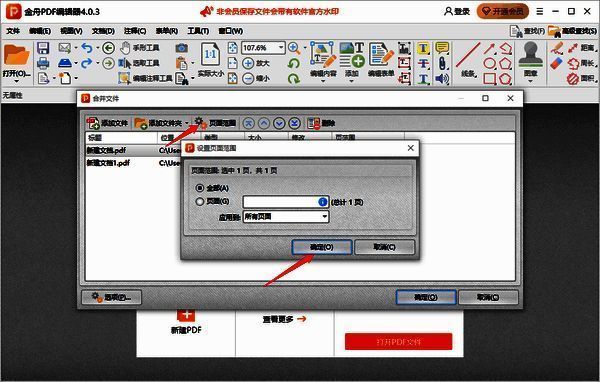Move file to bottom in merge toolbar
Screen dimensions: 600x382
click(295, 123)
